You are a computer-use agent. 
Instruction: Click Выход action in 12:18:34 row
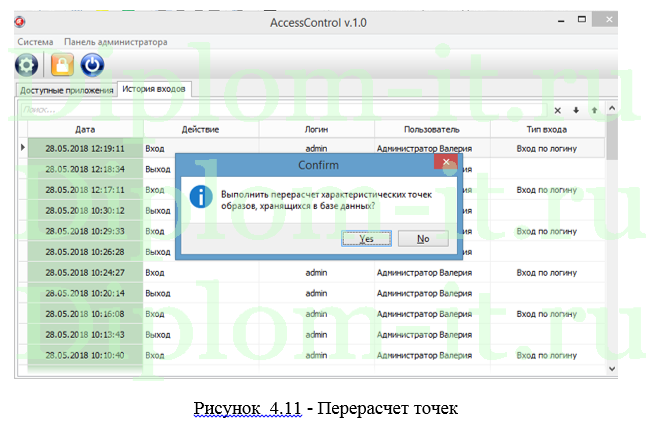tap(158, 169)
